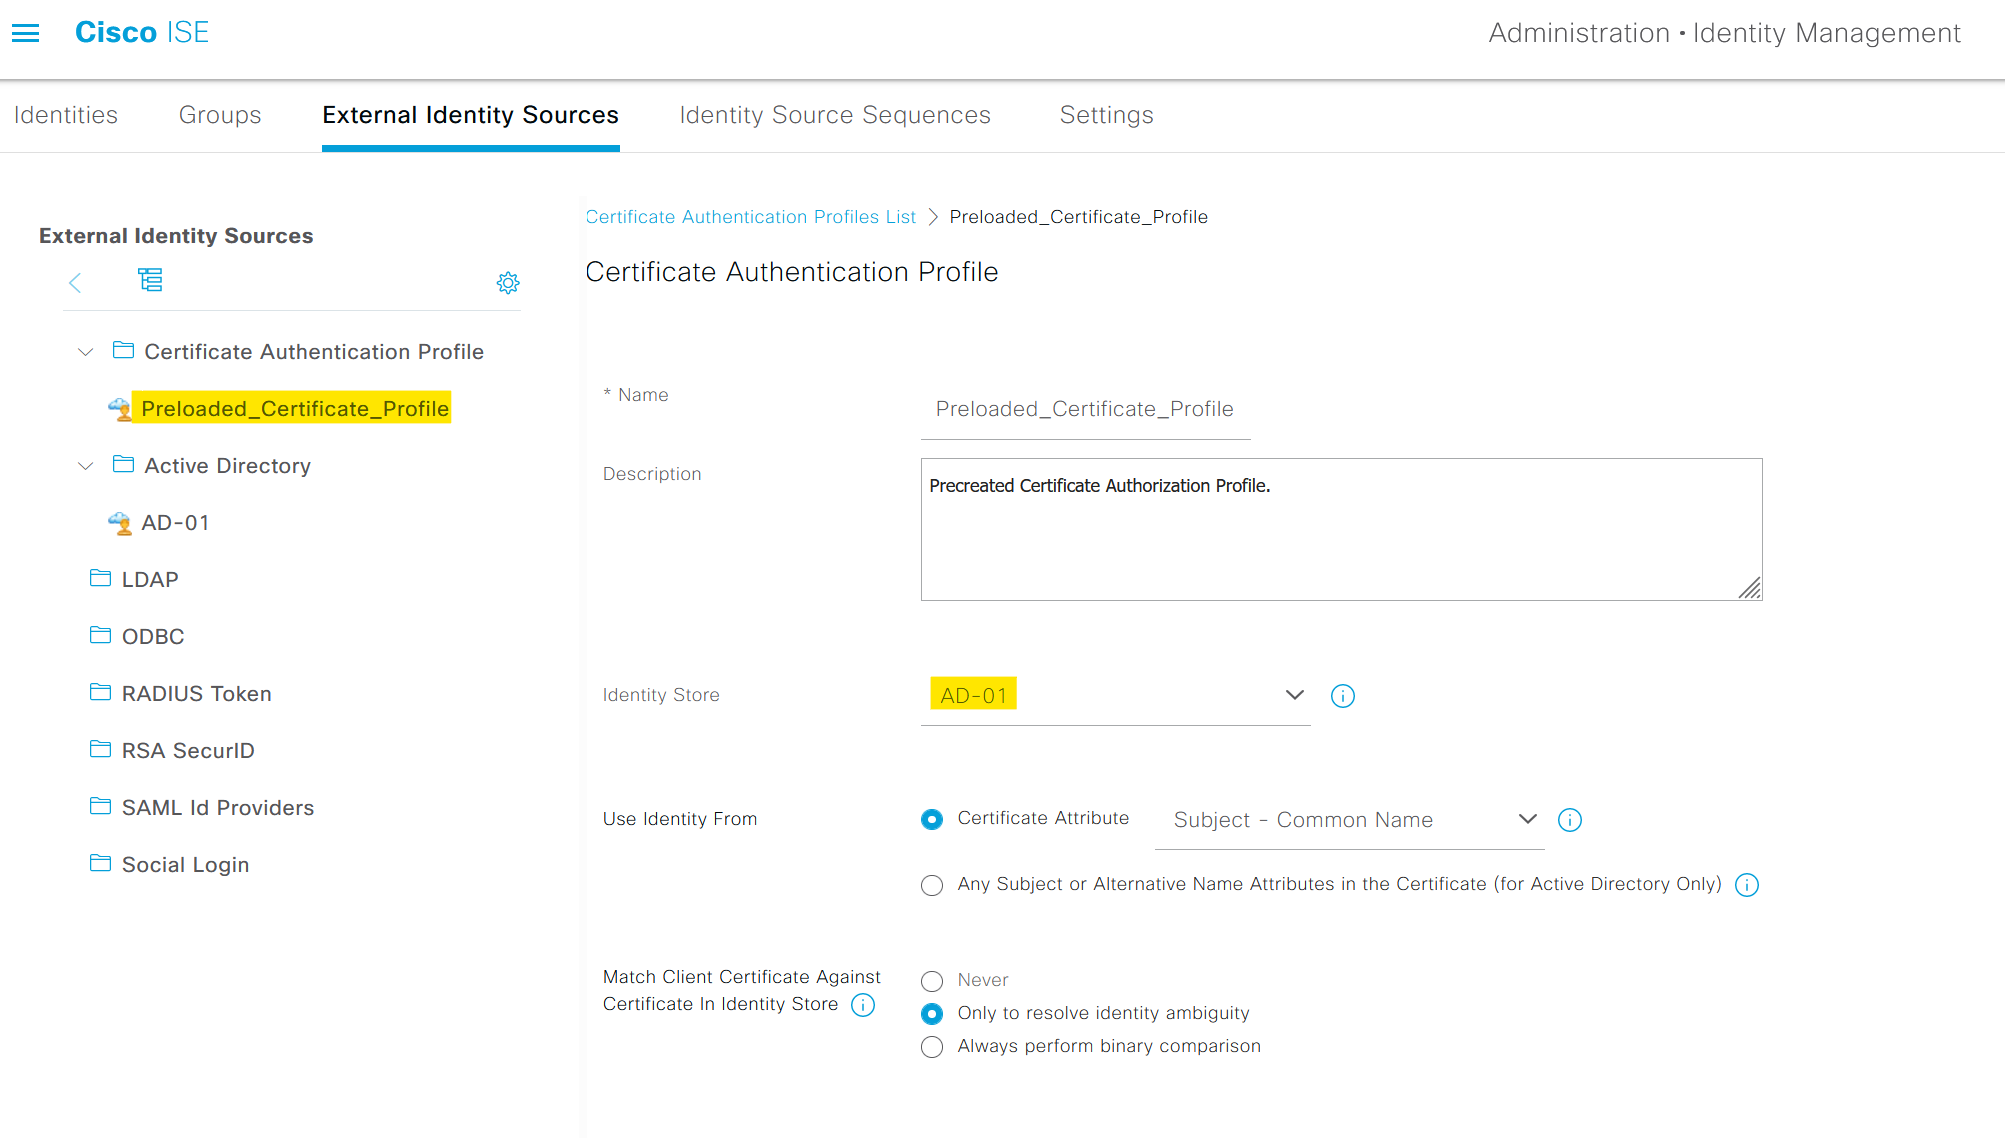
Task: Select the Never match option
Action: coord(931,981)
